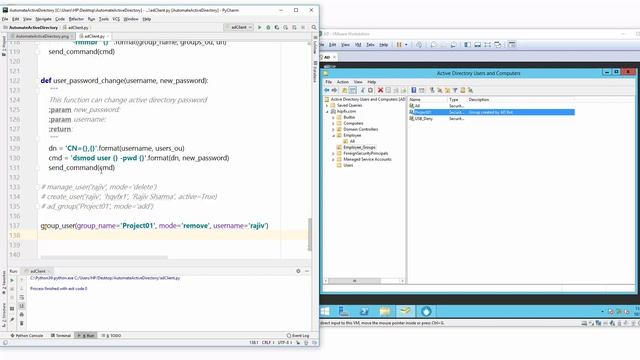The height and width of the screenshot is (360, 640).
Task: Open Terminal tool window
Action: [x=61, y=336]
